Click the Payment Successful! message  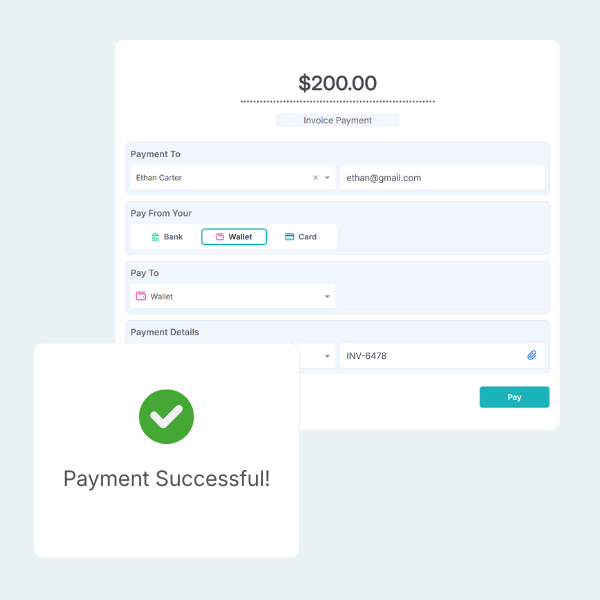pyautogui.click(x=166, y=479)
